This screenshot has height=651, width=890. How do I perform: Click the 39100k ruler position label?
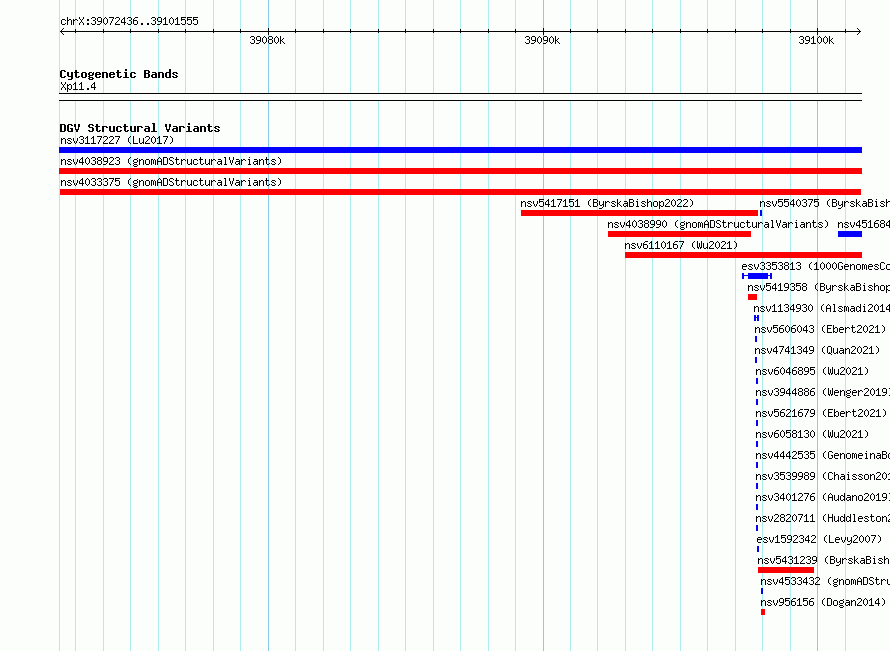816,40
